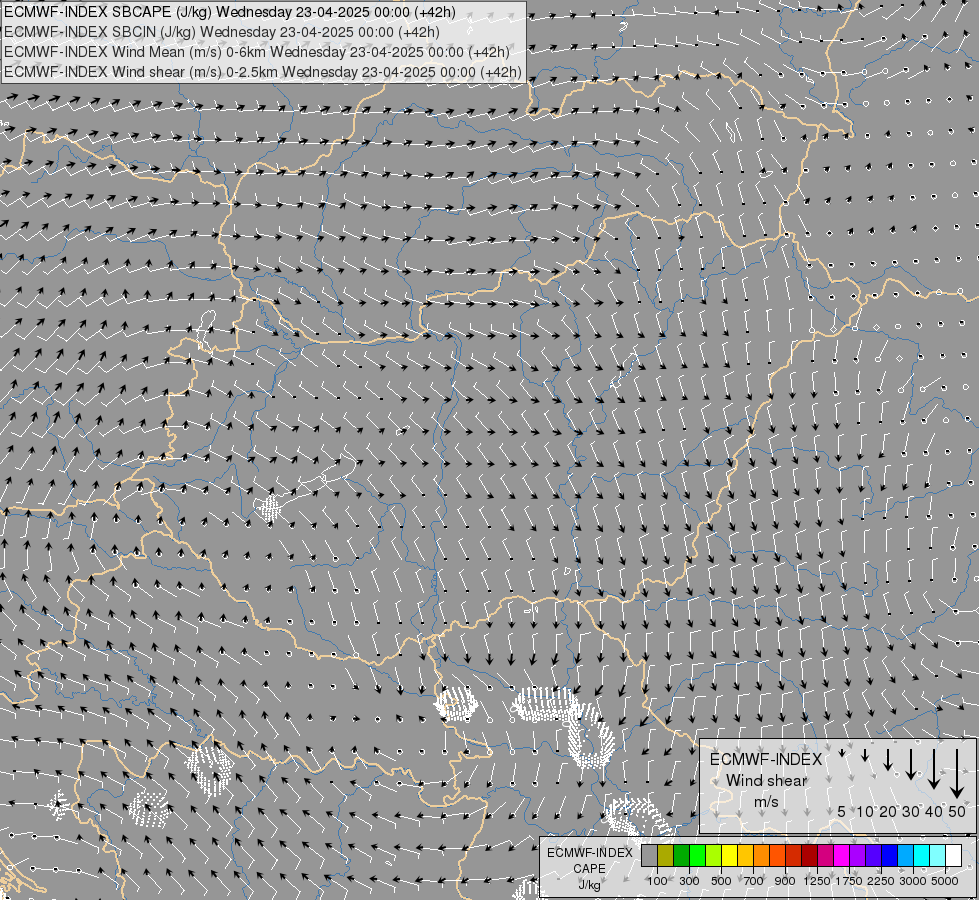Select the magenta CAPE legend swatch
The height and width of the screenshot is (900, 979).
tap(841, 855)
